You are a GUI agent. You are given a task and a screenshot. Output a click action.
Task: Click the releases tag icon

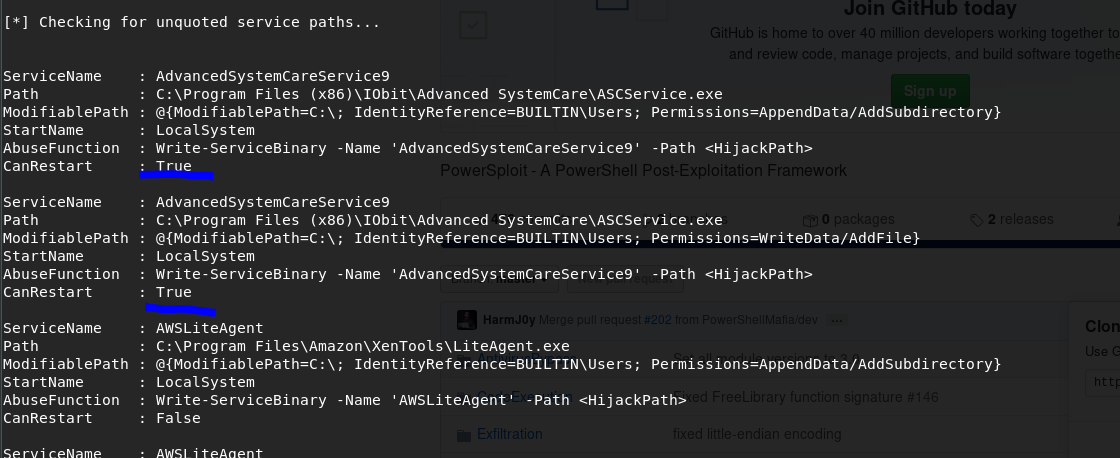coord(976,219)
